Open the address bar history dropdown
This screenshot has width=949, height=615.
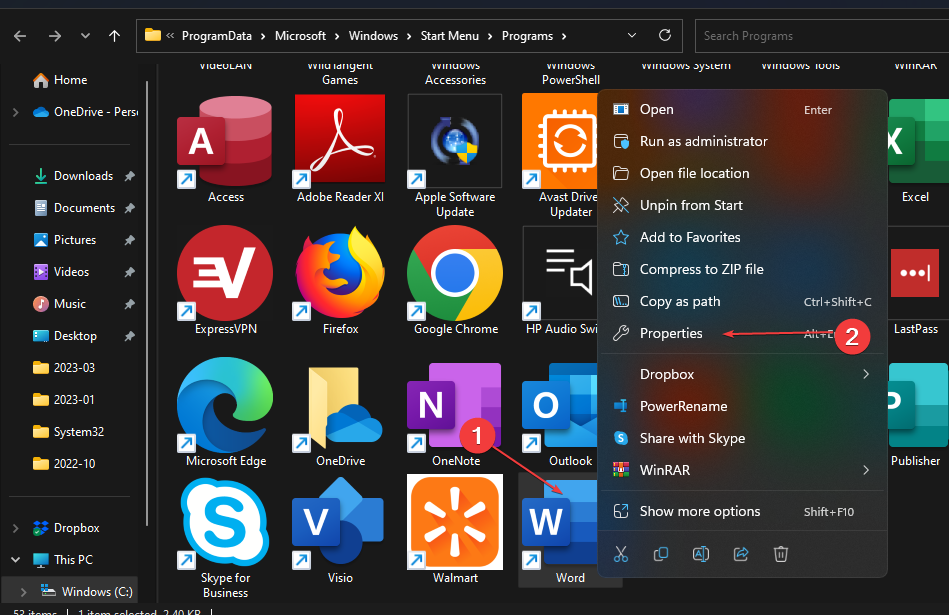click(x=632, y=36)
